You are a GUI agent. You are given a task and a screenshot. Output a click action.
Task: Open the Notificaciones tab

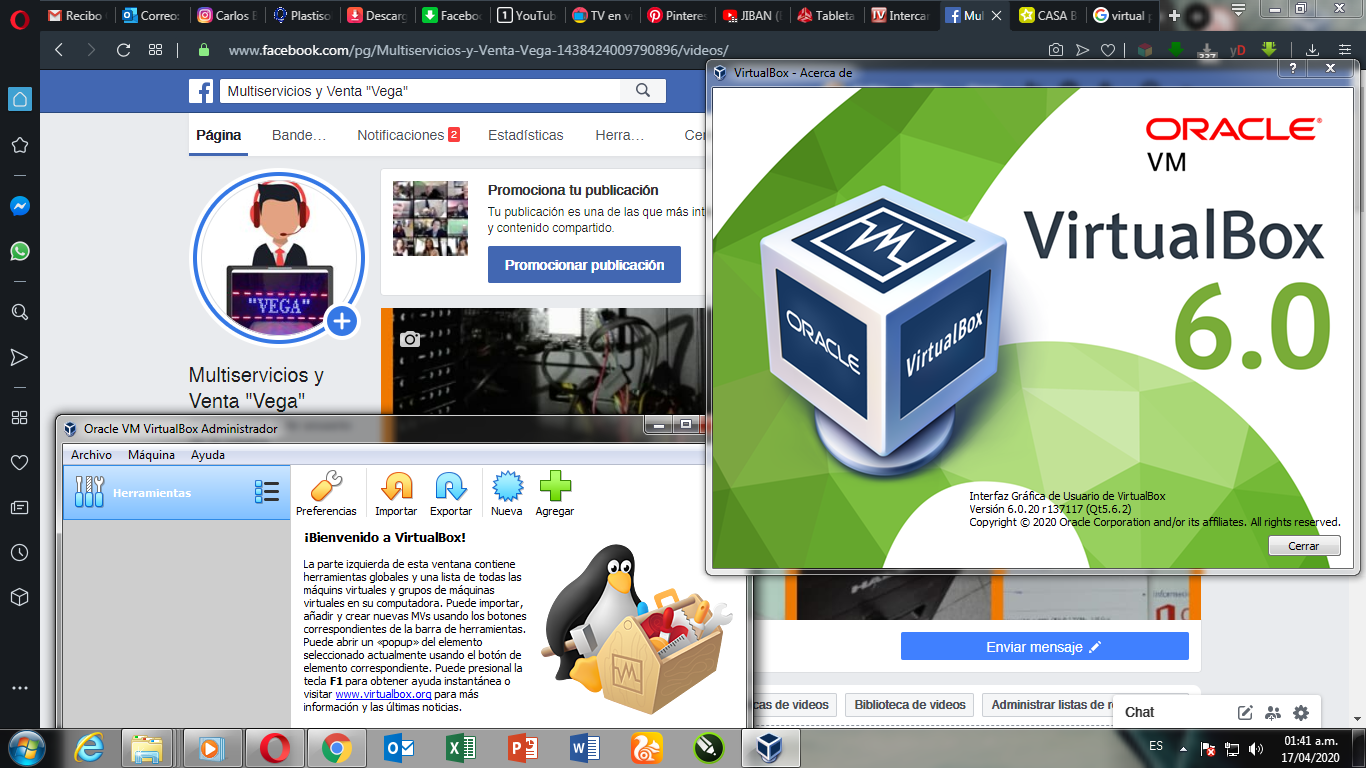point(408,135)
